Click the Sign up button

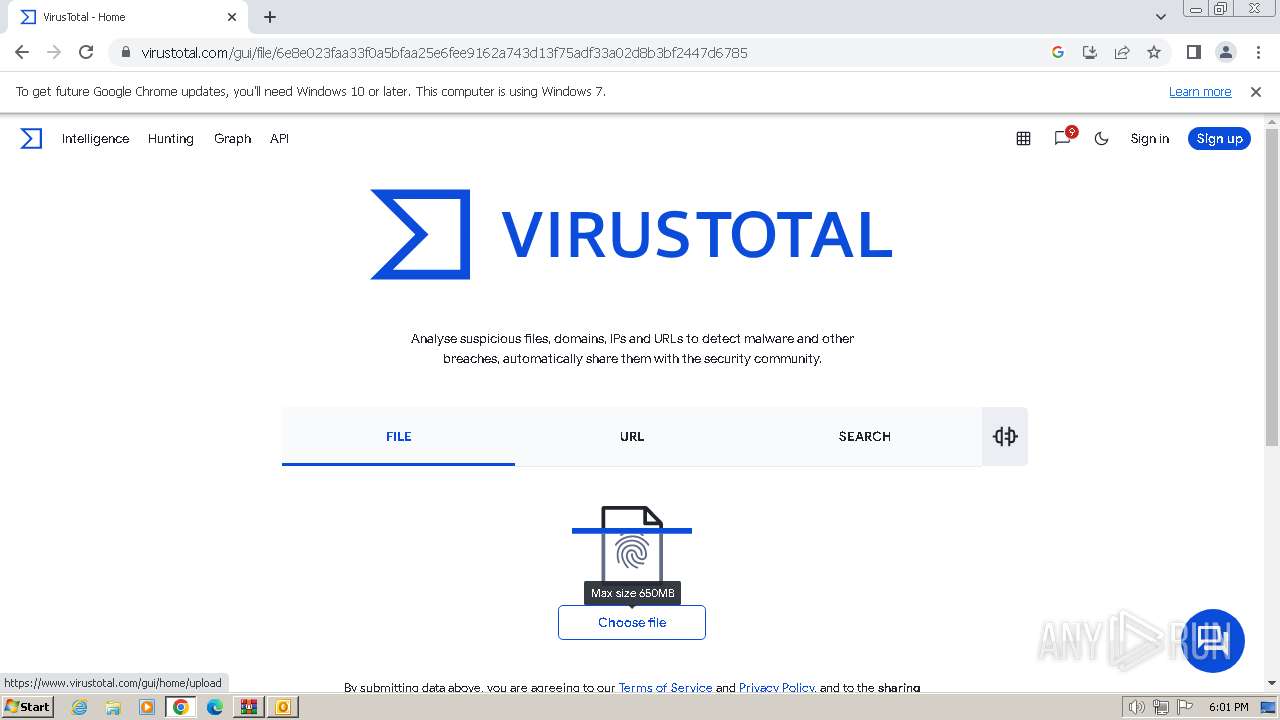point(1219,139)
